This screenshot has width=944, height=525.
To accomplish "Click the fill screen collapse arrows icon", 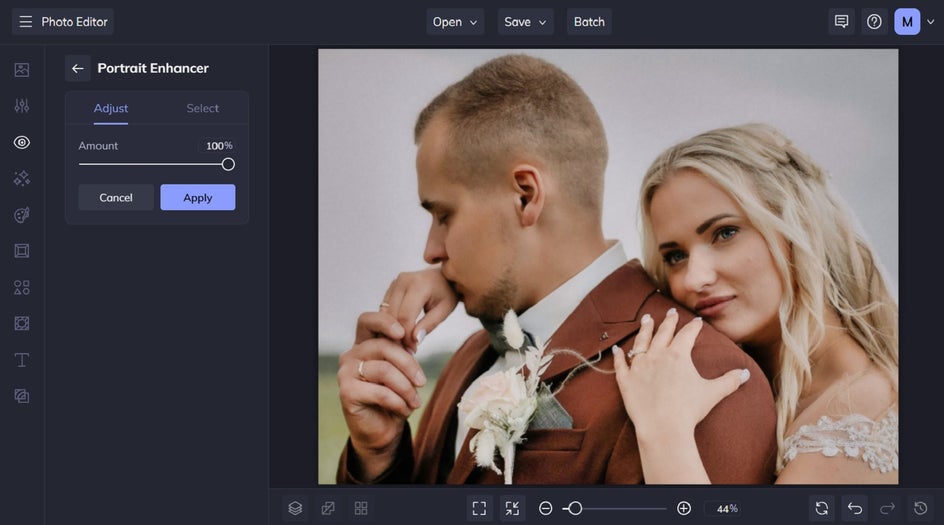I will pos(512,508).
